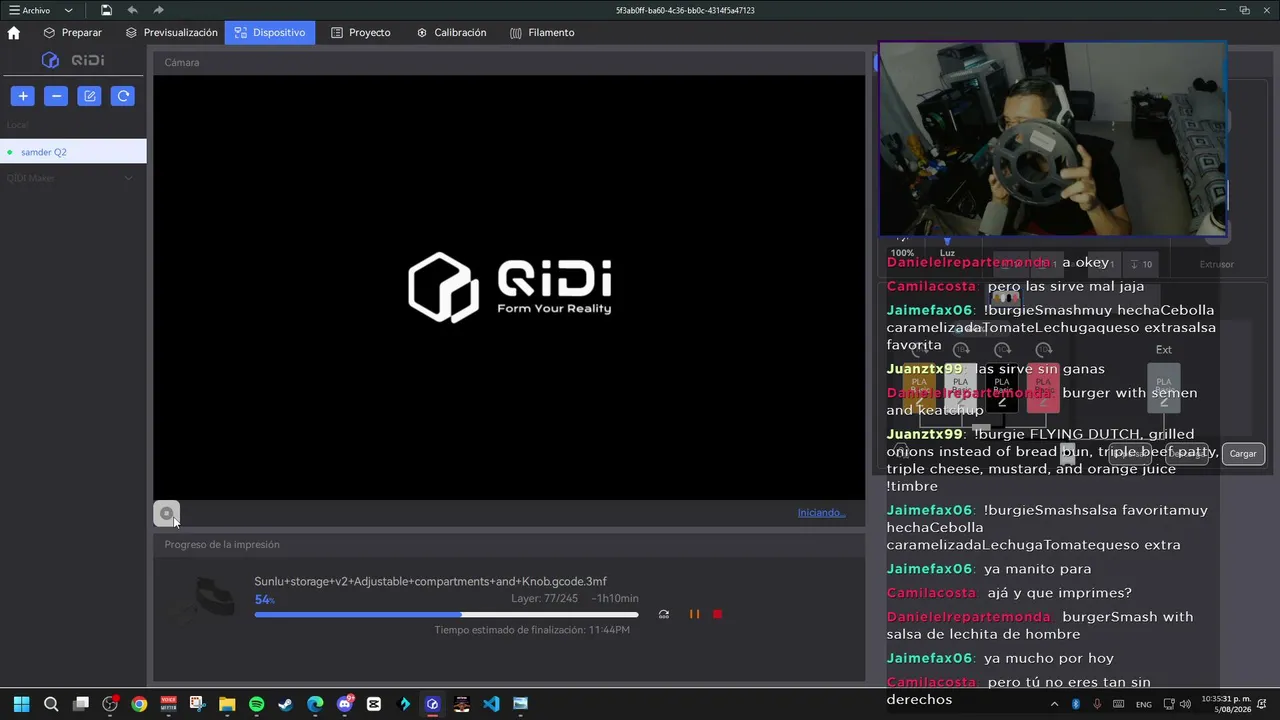1280x720 pixels.
Task: Redo the action via the forward arrow icon
Action: click(158, 10)
